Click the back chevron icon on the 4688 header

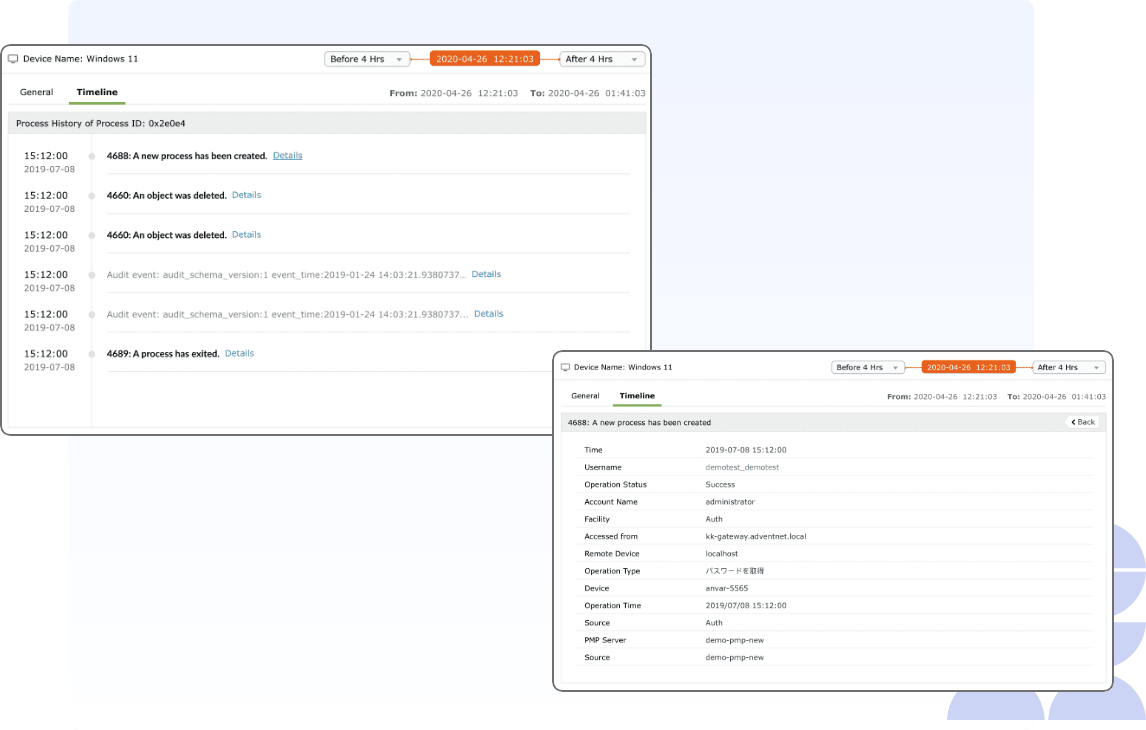pos(1072,421)
